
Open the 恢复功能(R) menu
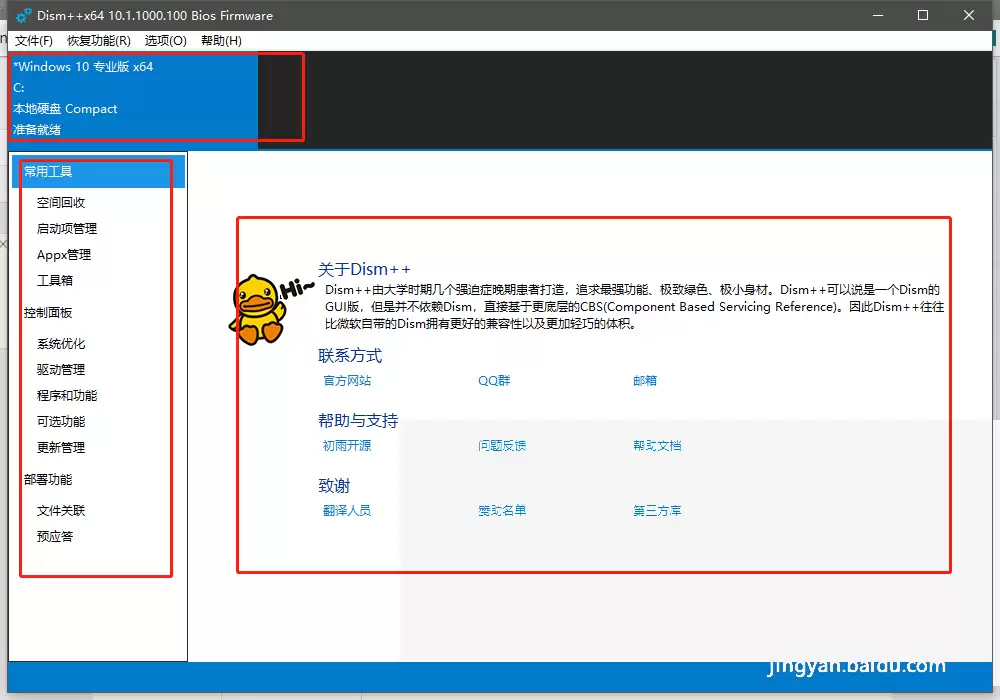tap(99, 41)
